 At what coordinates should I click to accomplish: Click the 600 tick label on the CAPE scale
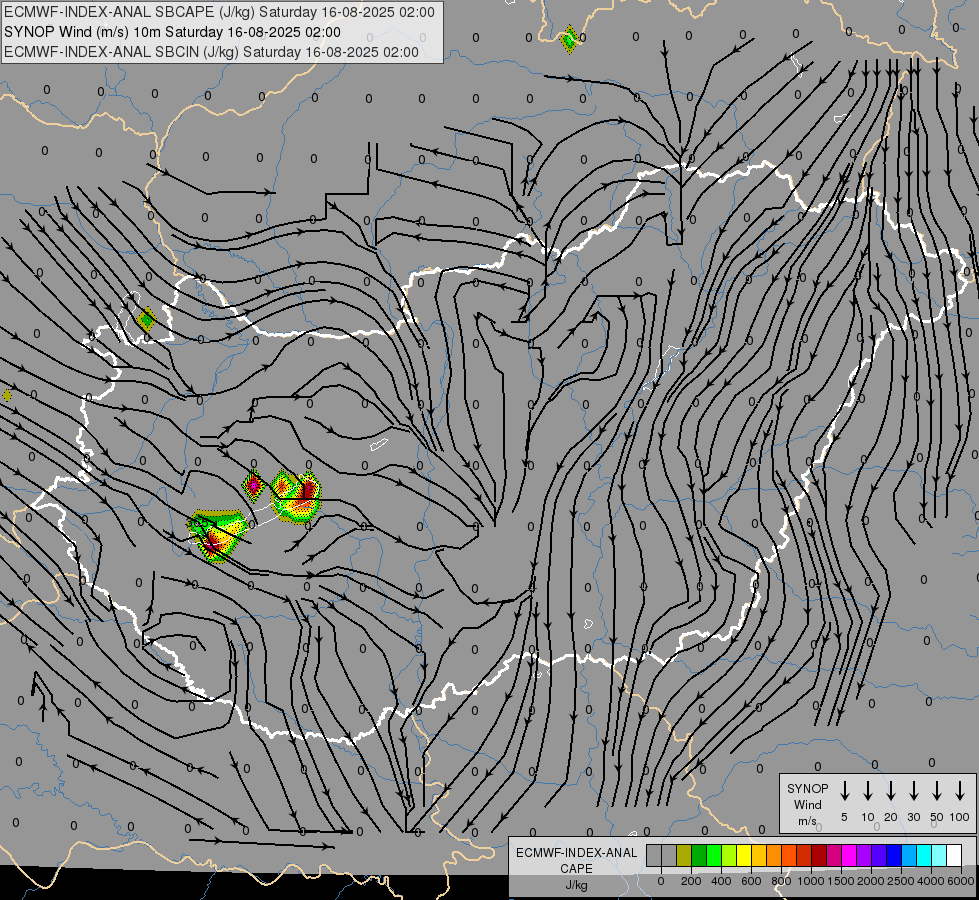tap(751, 881)
